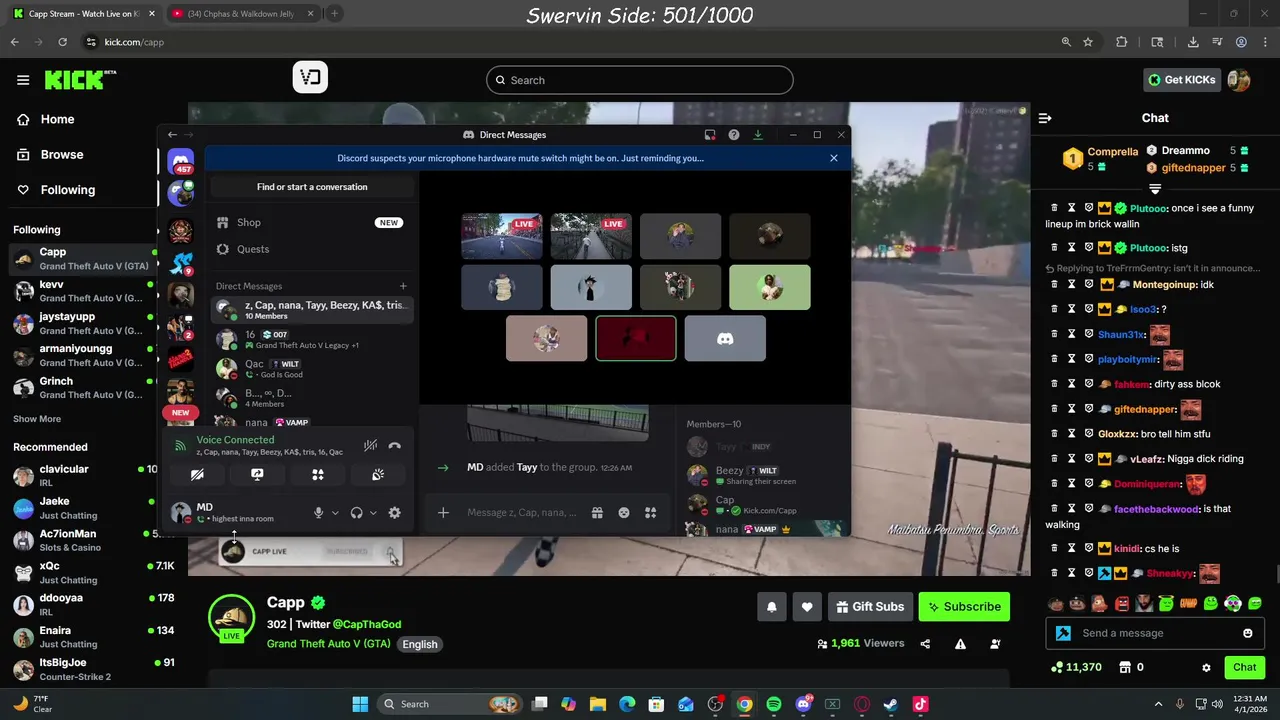Open microphone input options arrow in Discord
Image resolution: width=1280 pixels, height=720 pixels.
point(335,513)
